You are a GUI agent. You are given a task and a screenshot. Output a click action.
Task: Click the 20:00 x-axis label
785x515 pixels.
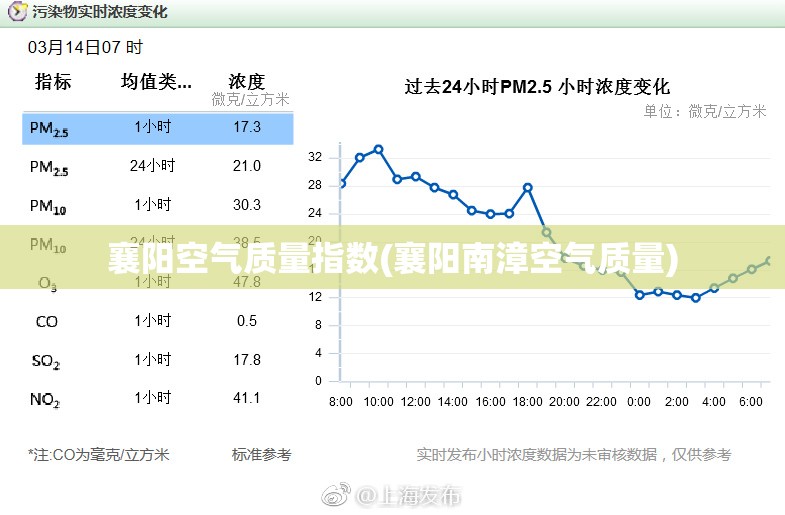564,402
